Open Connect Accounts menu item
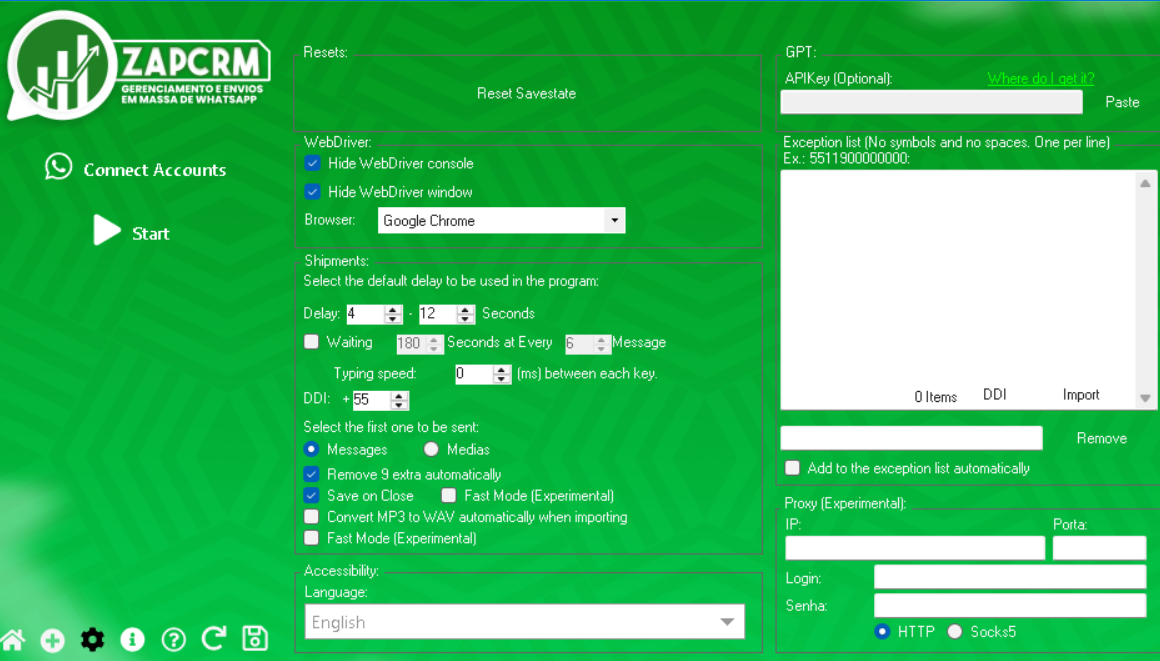The width and height of the screenshot is (1160, 661). tap(154, 170)
